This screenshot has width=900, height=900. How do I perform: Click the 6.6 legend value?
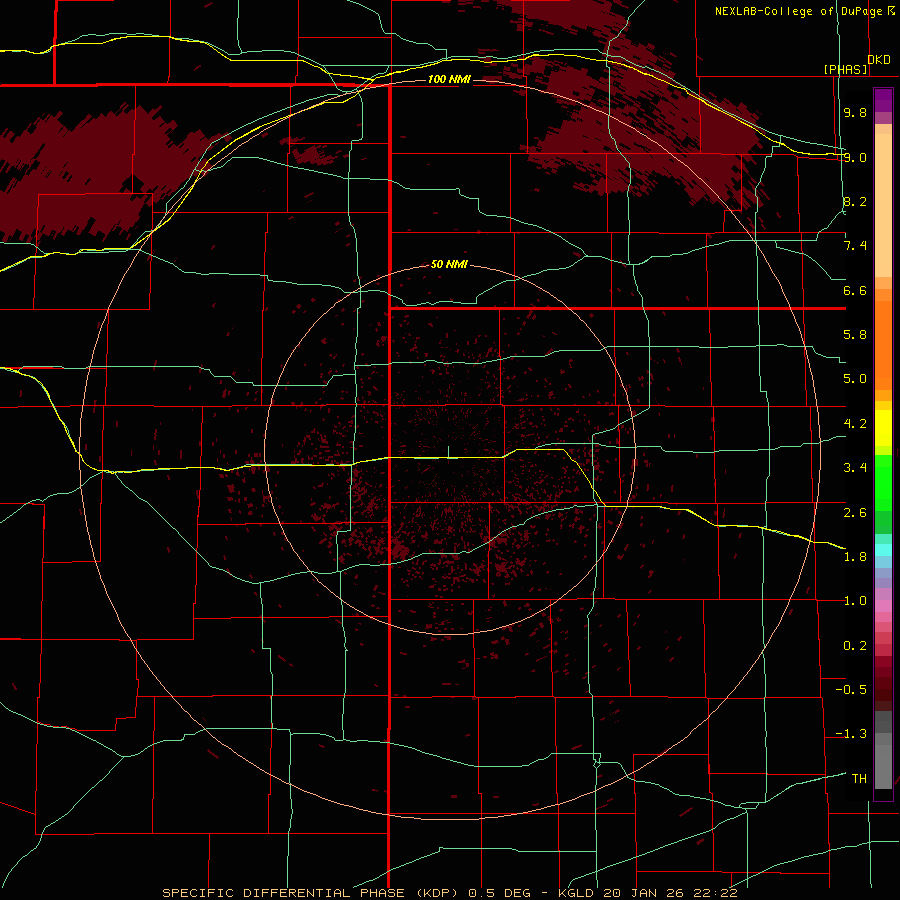pos(855,290)
